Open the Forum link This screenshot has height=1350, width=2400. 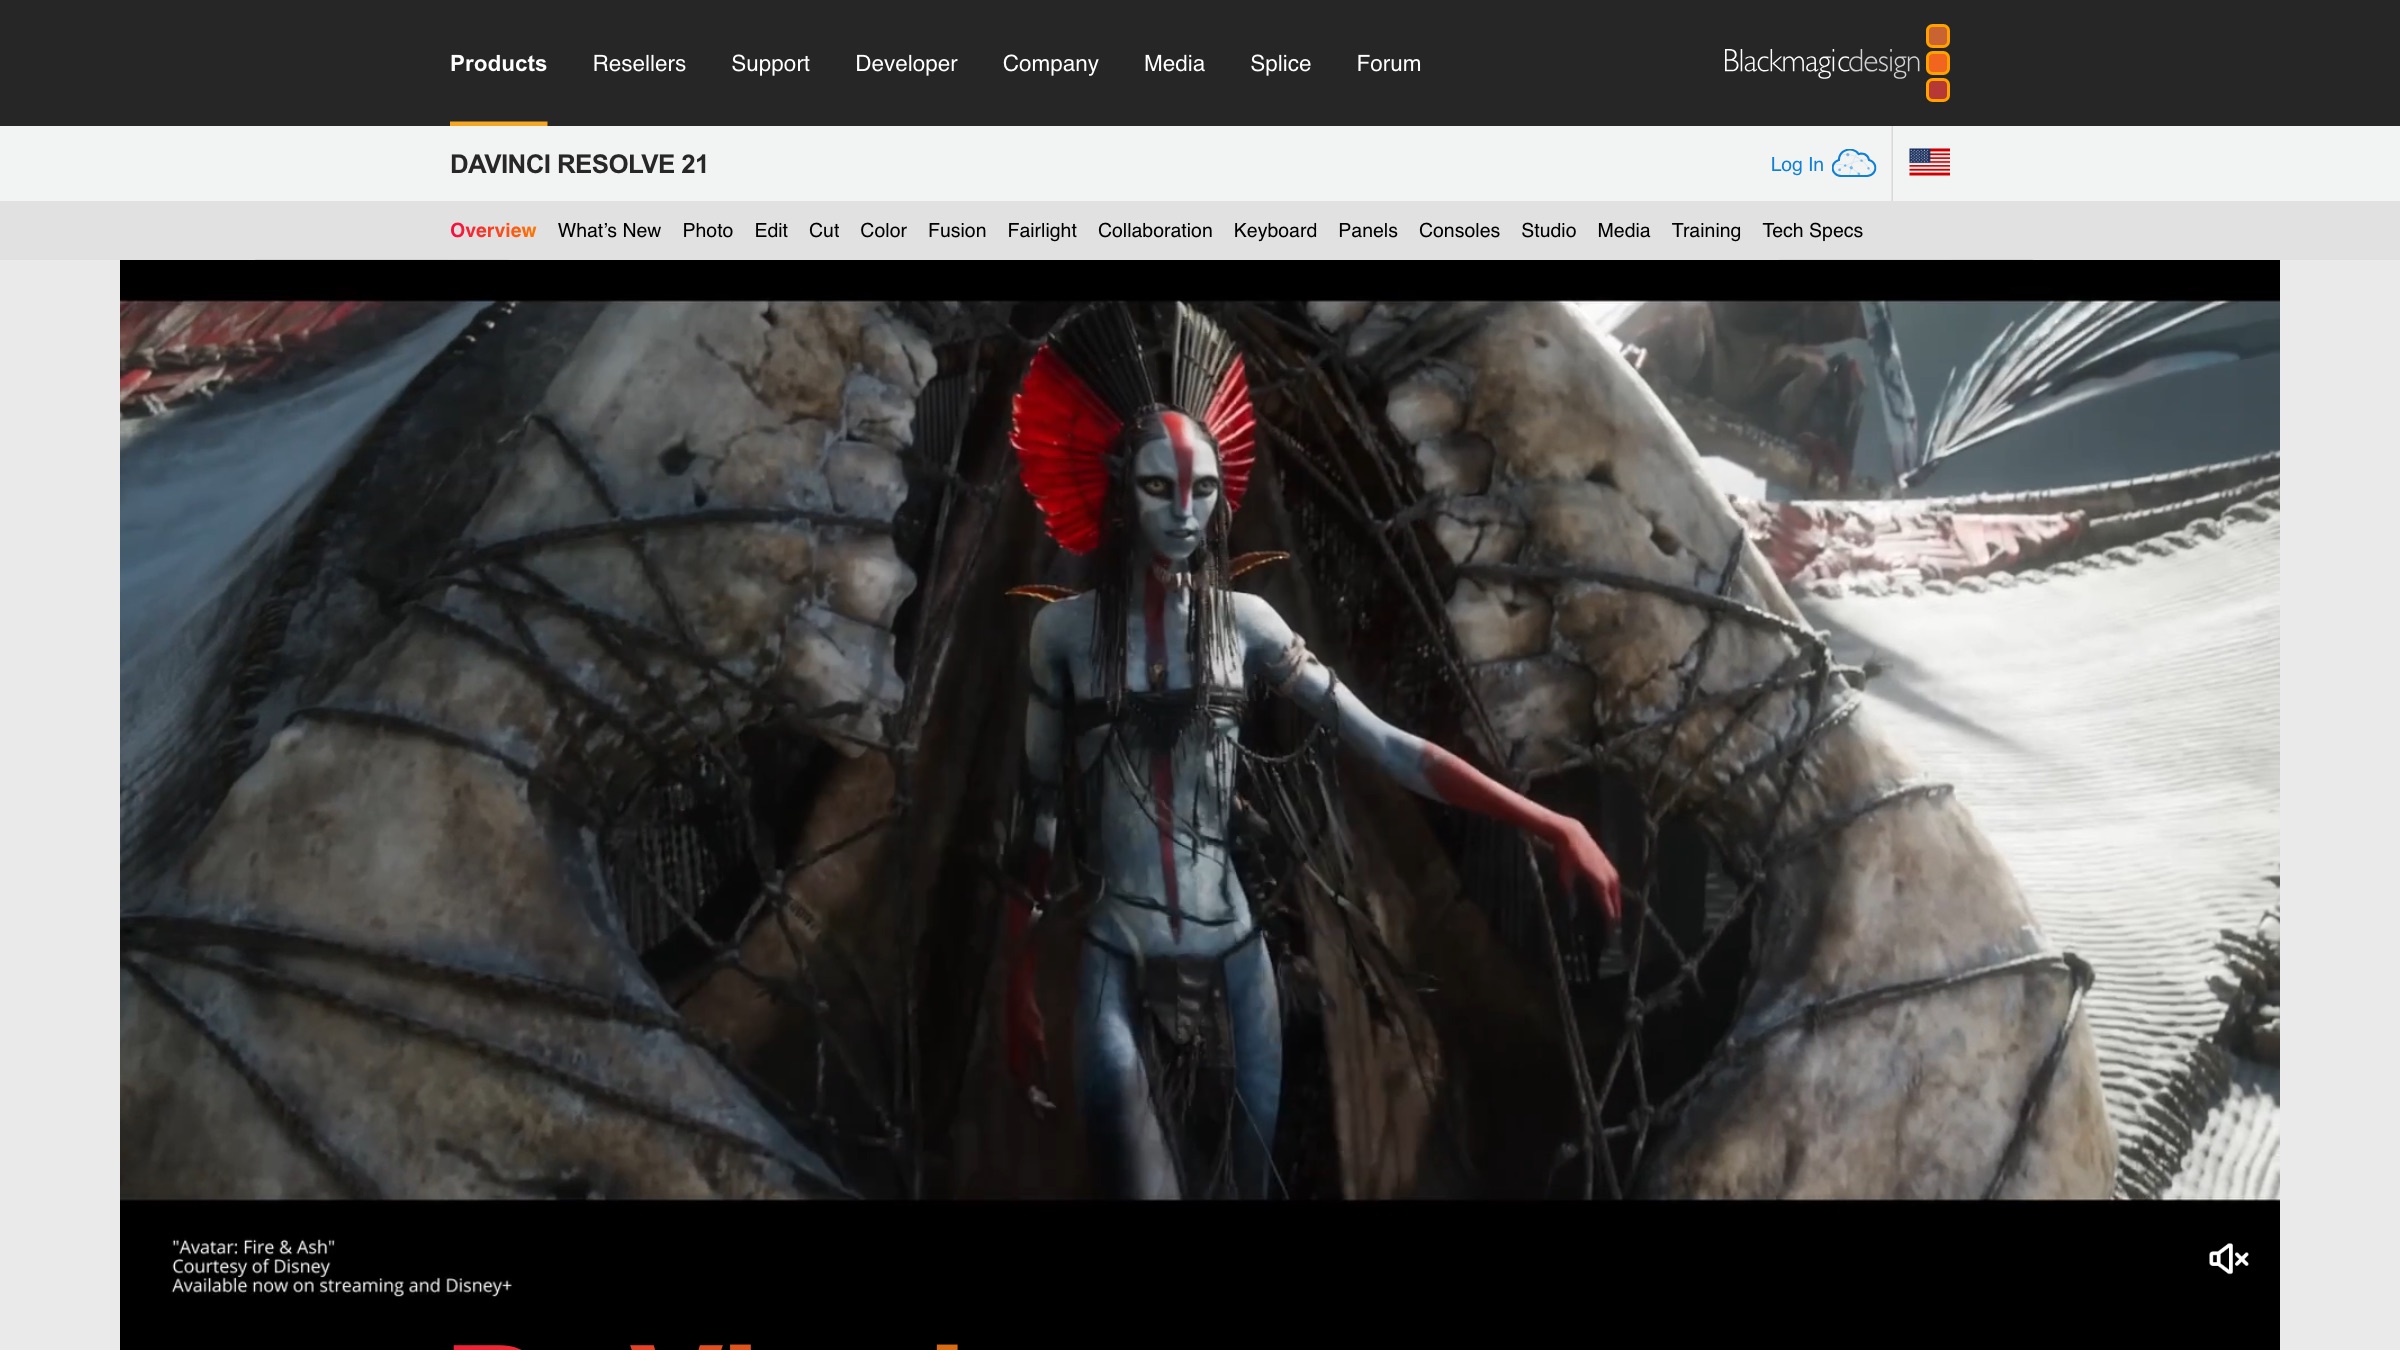1388,63
